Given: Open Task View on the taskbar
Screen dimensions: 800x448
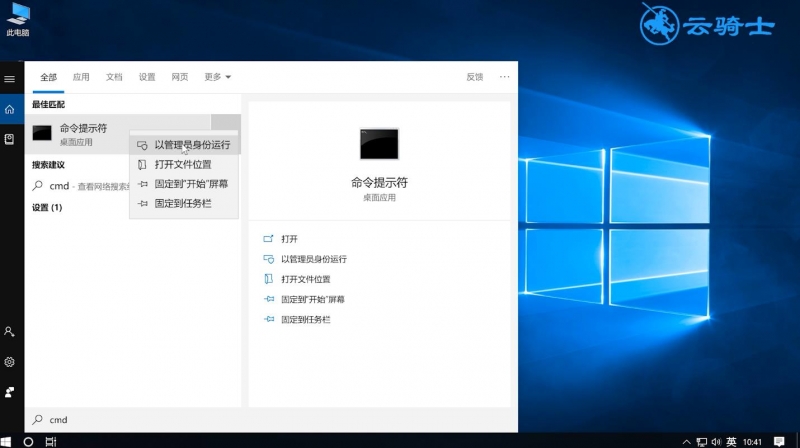Looking at the screenshot, I should point(51,441).
